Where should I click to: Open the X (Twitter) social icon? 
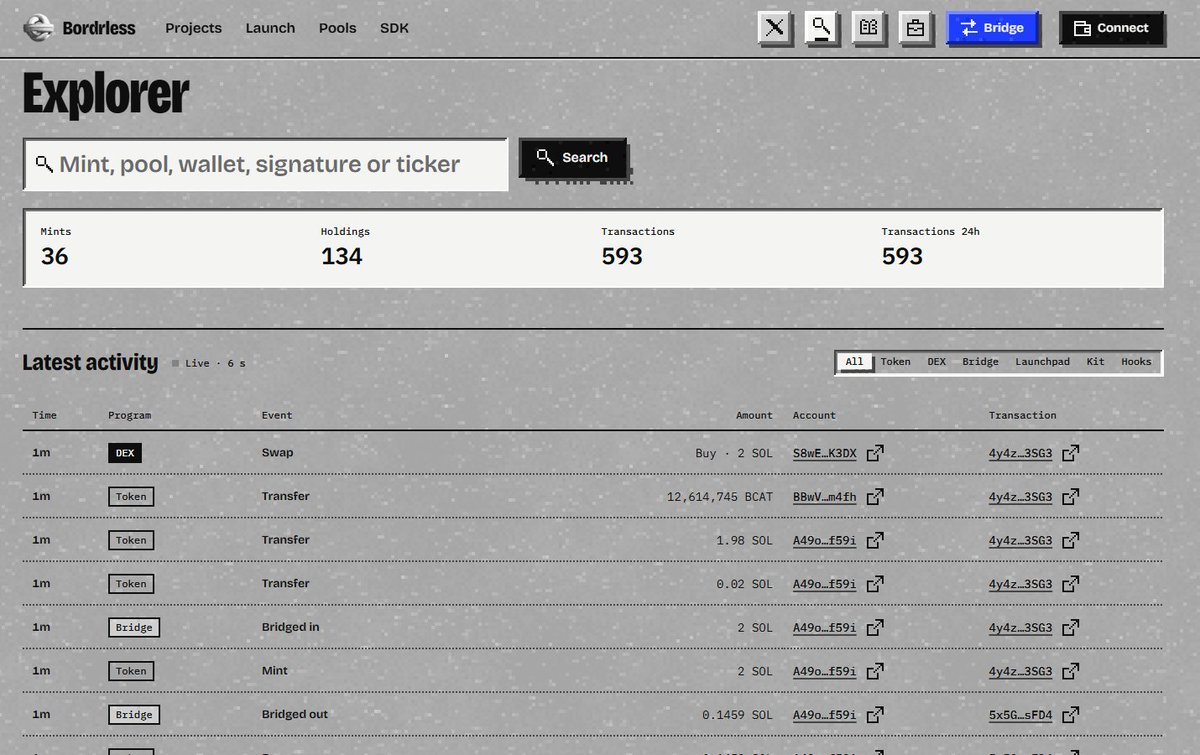coord(774,28)
